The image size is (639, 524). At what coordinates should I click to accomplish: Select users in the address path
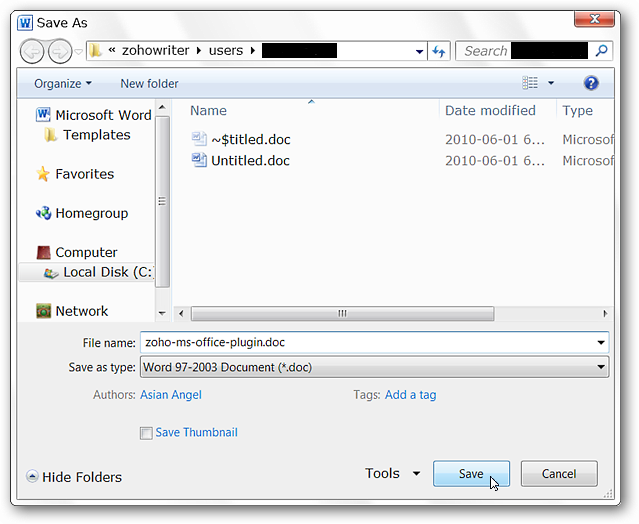point(226,51)
